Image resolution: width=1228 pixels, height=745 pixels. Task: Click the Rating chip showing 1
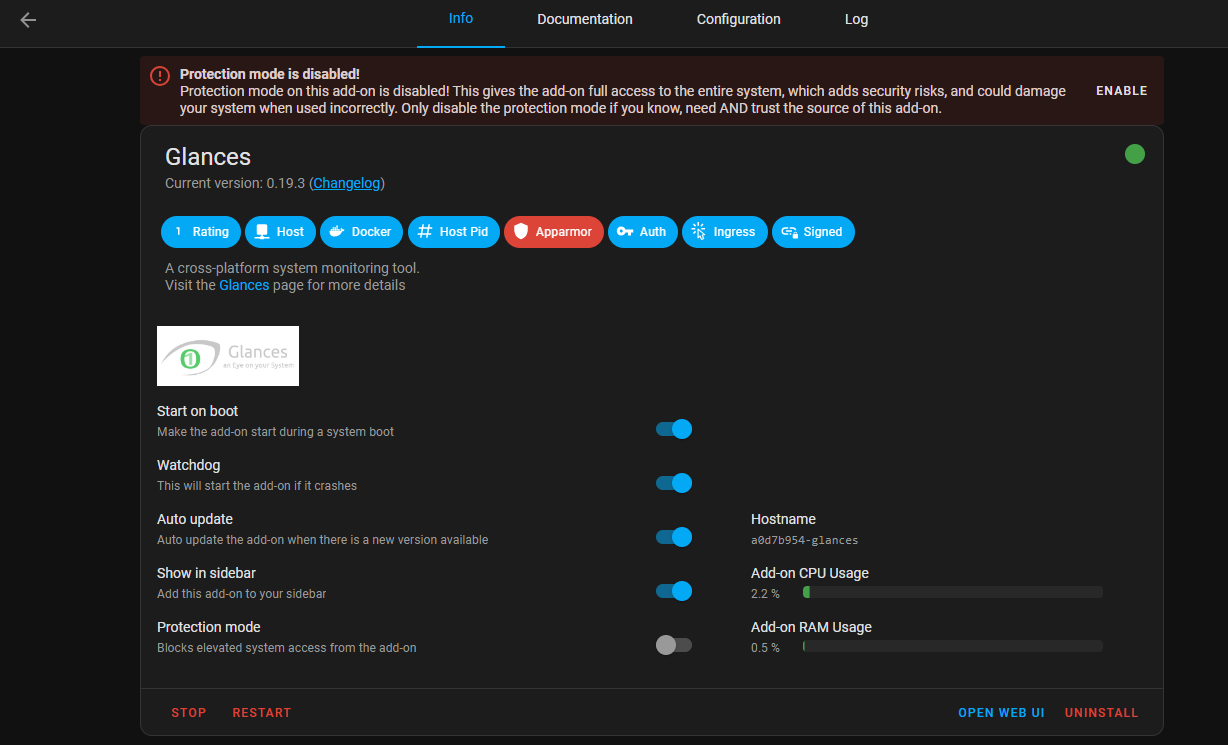coord(200,231)
